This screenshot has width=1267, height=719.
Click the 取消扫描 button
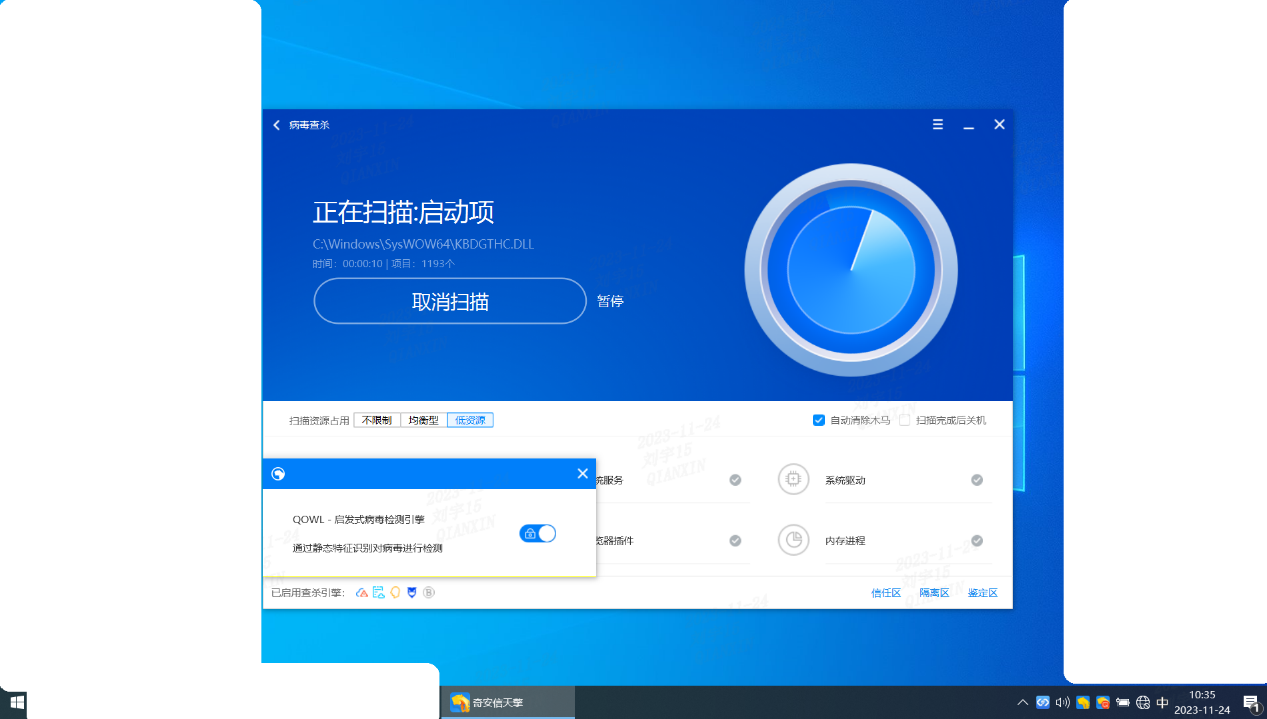click(450, 301)
